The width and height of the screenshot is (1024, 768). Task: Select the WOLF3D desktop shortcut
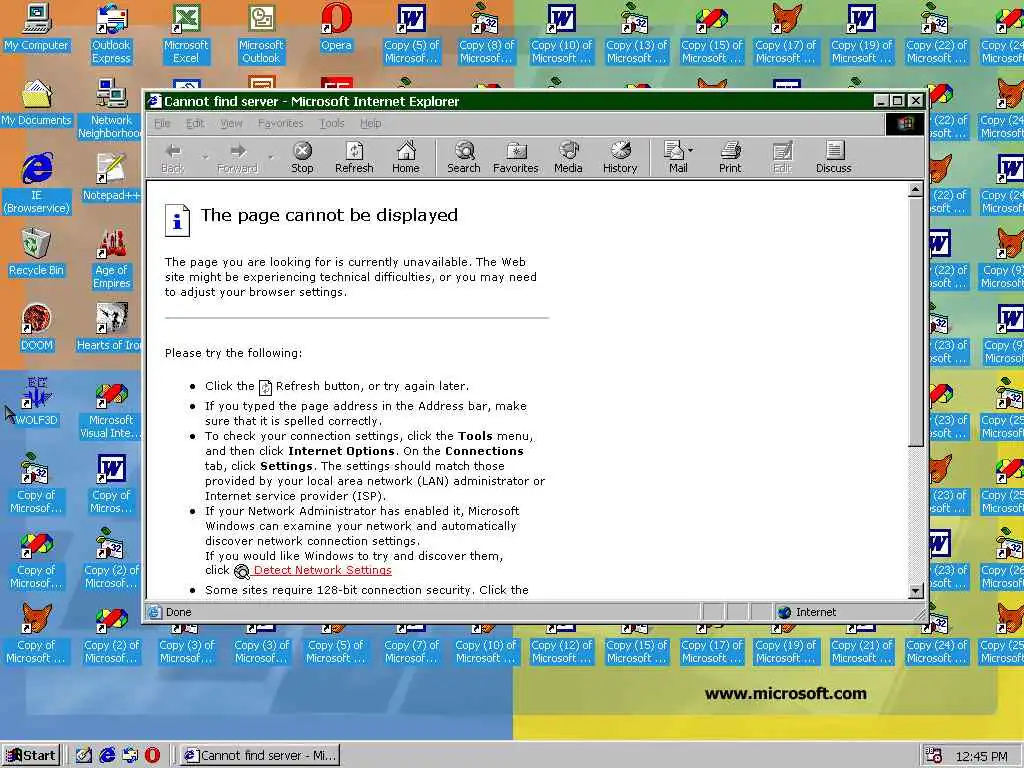tap(37, 402)
